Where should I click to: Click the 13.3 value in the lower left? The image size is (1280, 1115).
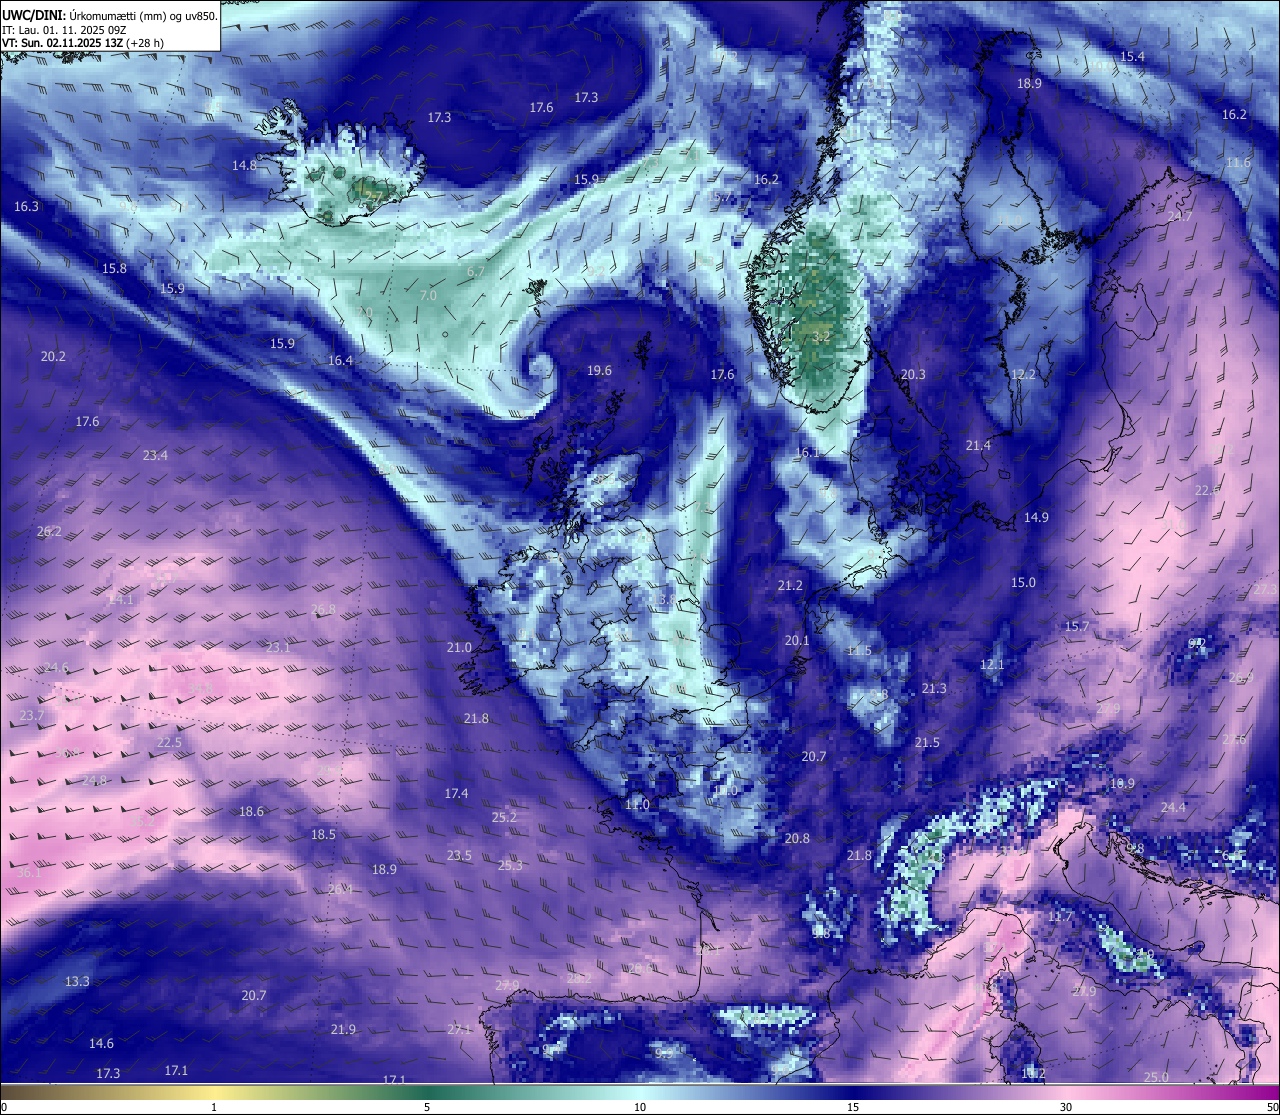[77, 982]
